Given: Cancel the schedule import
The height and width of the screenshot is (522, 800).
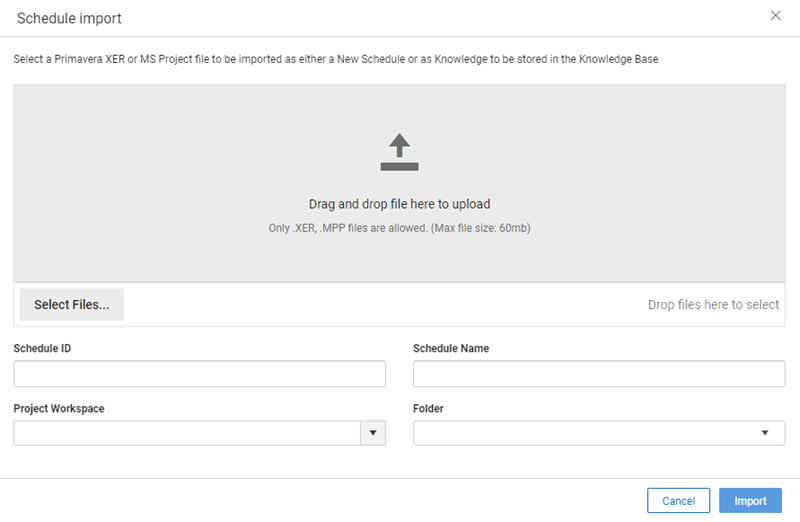Looking at the screenshot, I should tap(678, 501).
